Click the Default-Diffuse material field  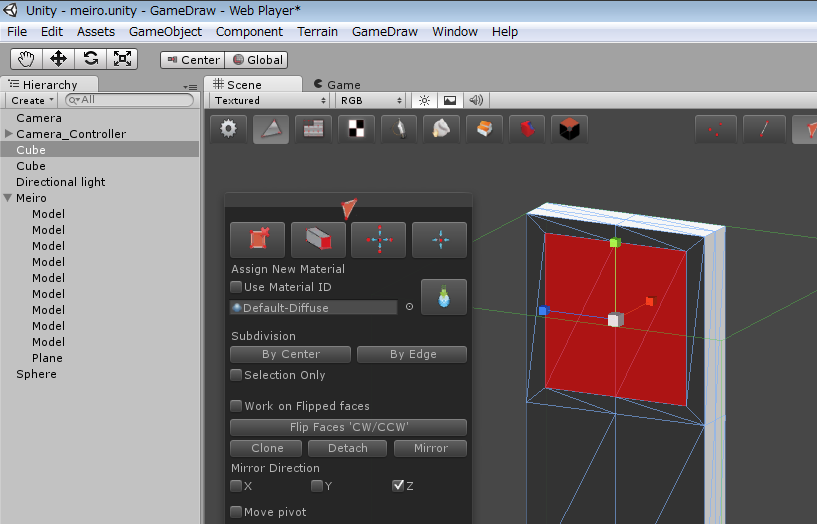[x=314, y=307]
